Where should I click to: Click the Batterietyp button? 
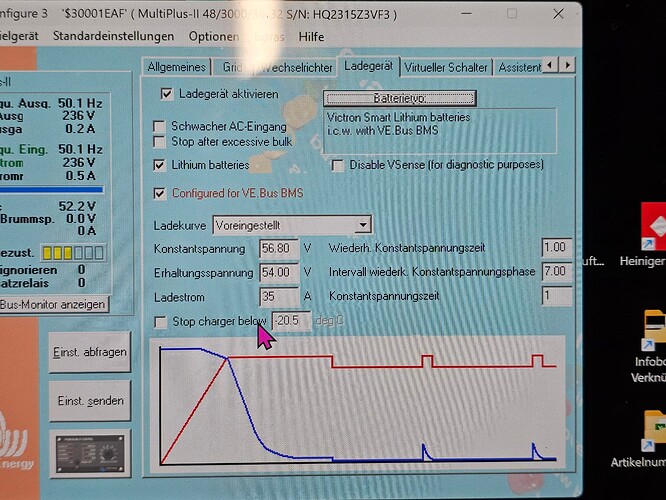coord(399,98)
